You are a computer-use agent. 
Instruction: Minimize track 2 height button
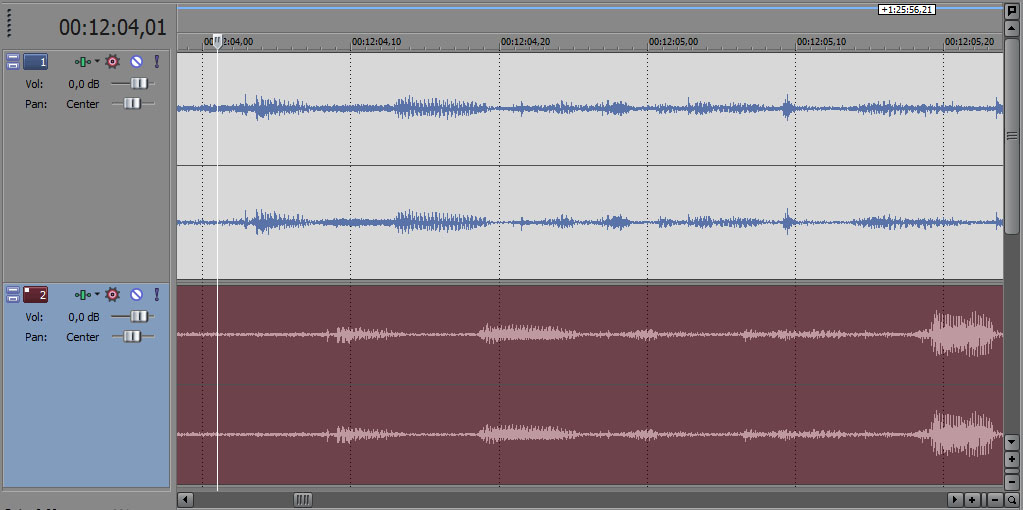(x=12, y=291)
